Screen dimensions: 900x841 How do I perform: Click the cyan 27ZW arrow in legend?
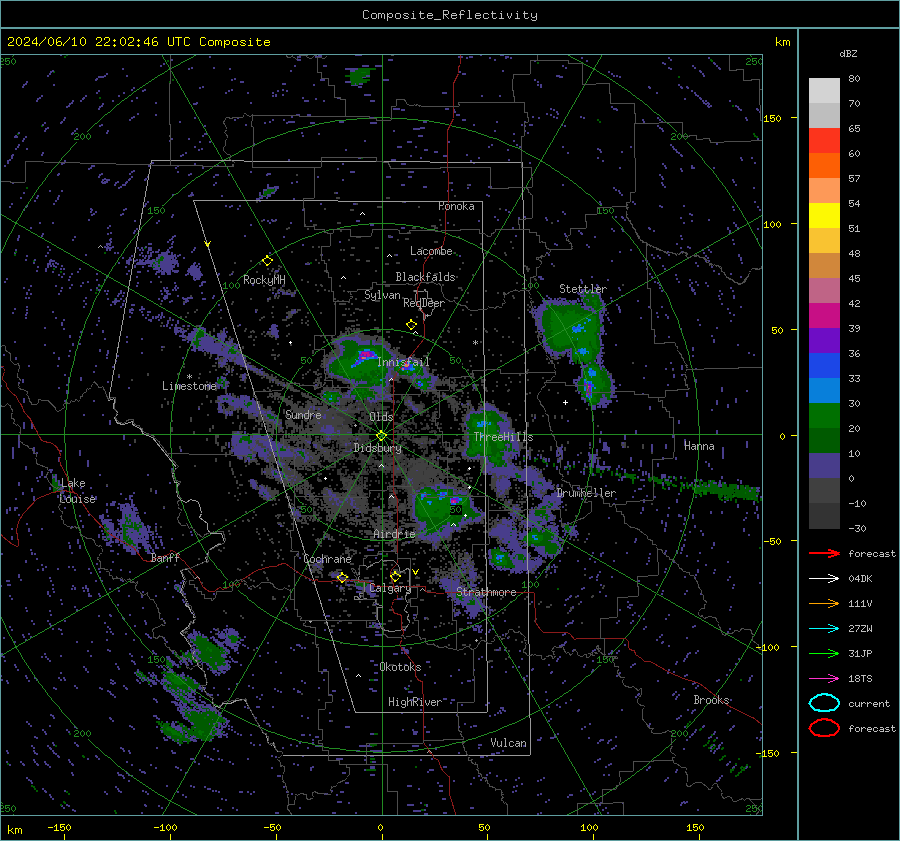[x=824, y=629]
